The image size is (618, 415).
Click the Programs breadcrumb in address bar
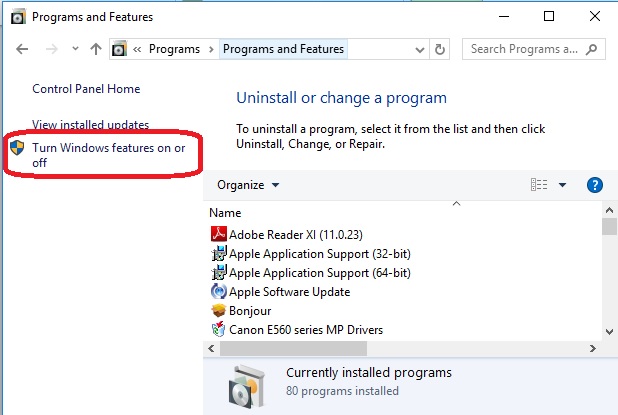[175, 49]
